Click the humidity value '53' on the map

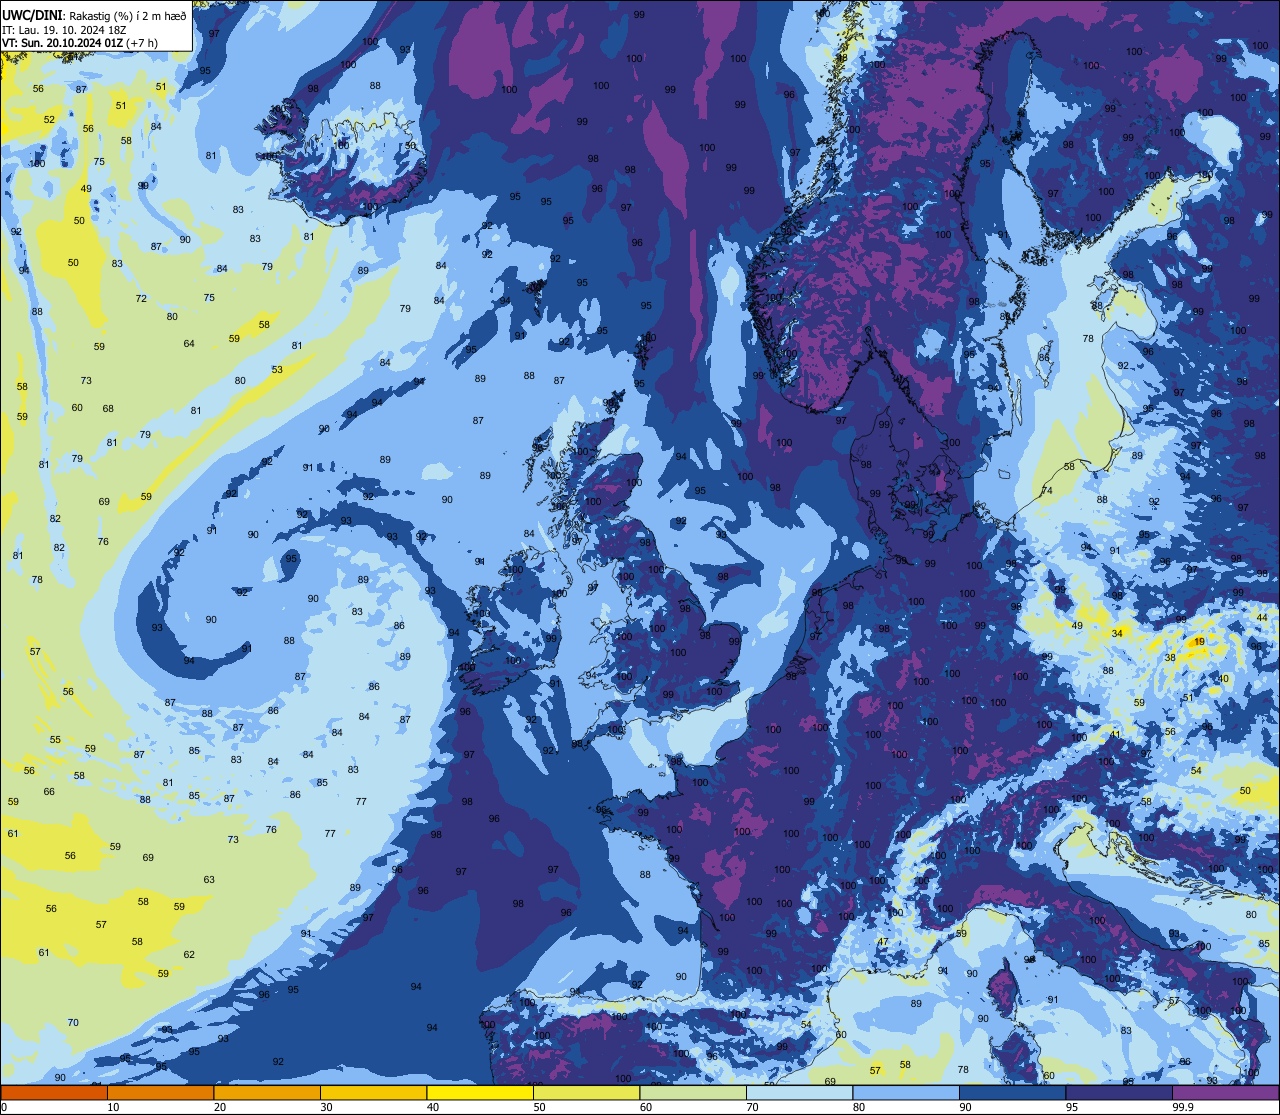click(x=277, y=370)
